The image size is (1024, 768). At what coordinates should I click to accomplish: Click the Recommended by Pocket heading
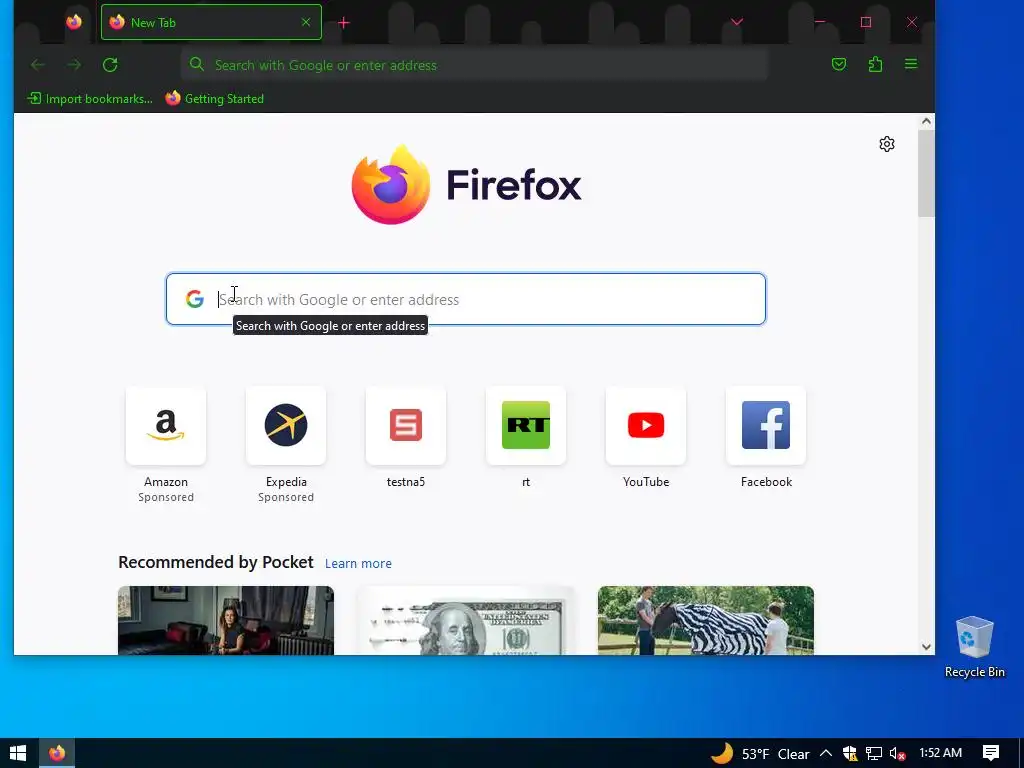tap(216, 562)
